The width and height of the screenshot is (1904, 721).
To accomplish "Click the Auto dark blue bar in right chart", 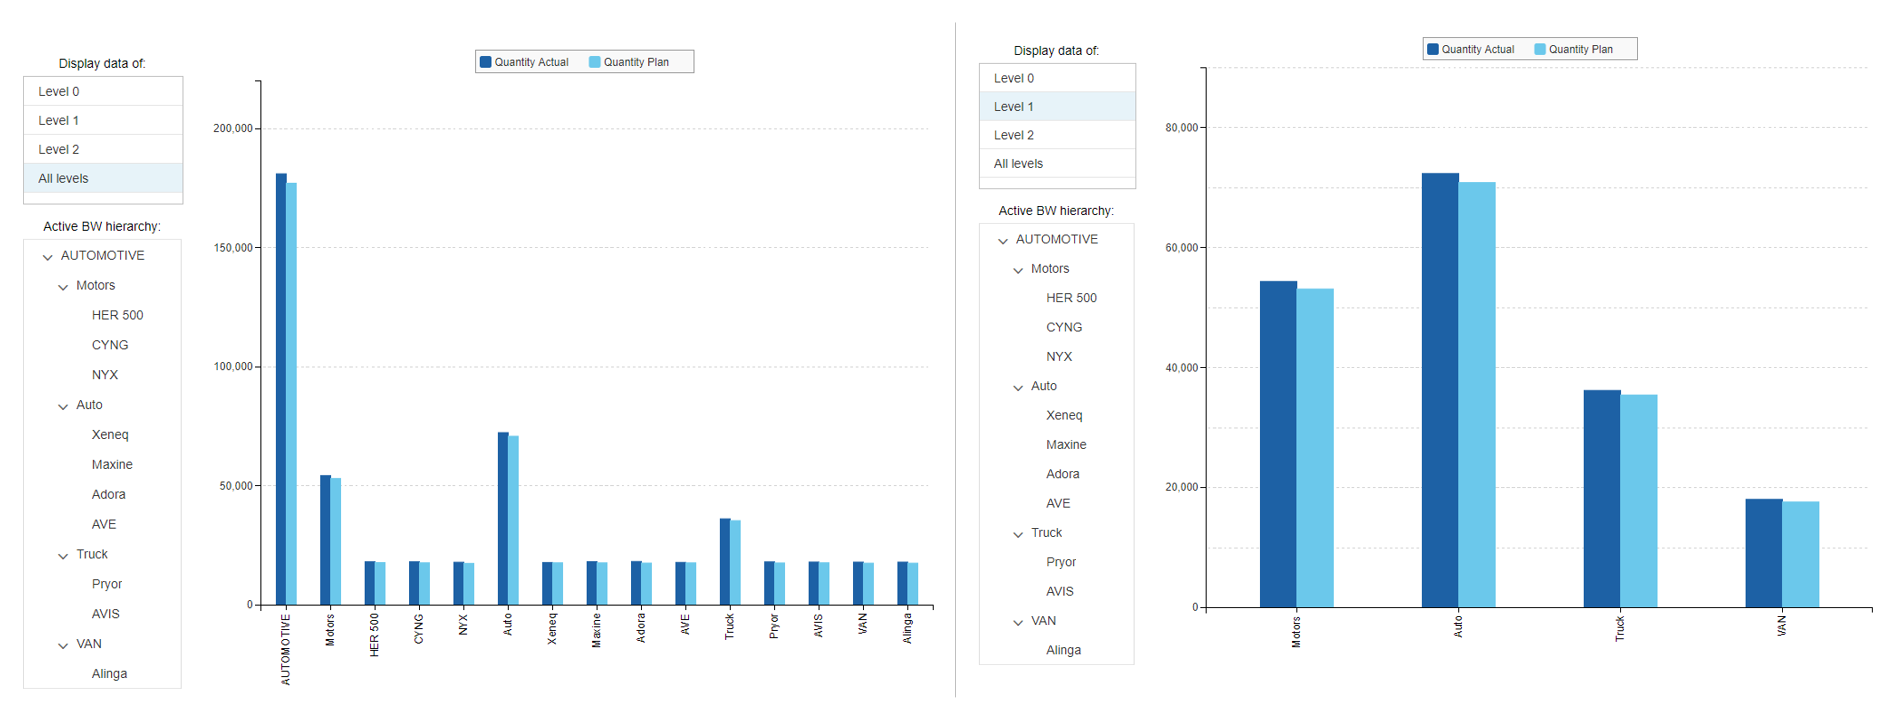I will click(1439, 390).
